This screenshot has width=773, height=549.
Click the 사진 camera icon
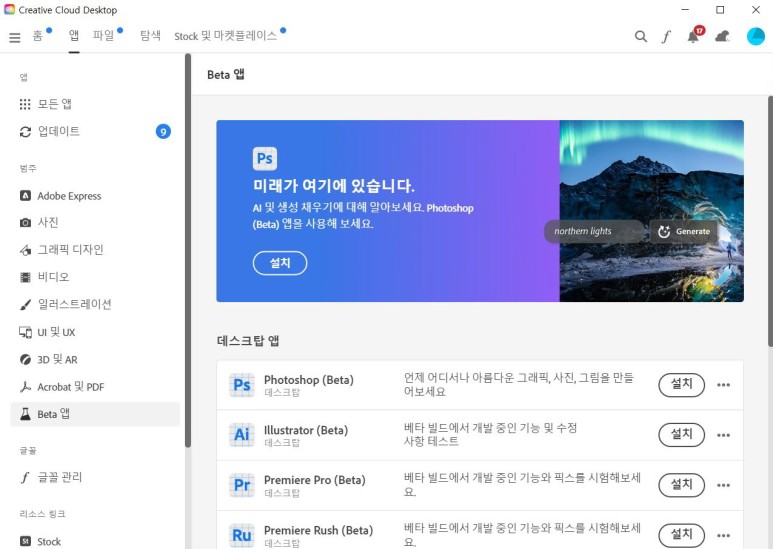tap(25, 223)
